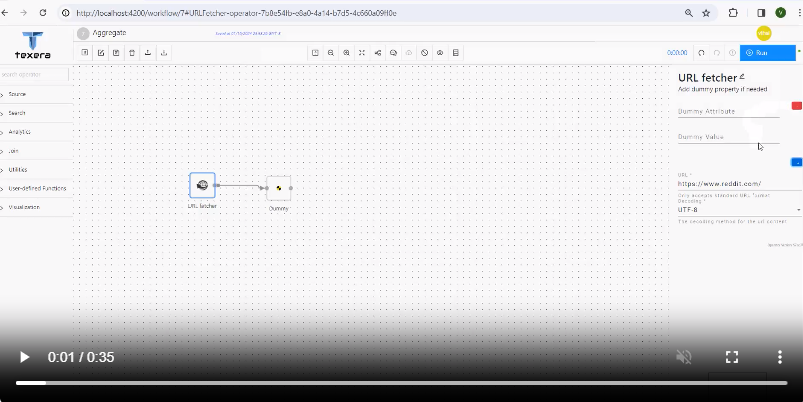Click the blue Run button
The width and height of the screenshot is (803, 402).
point(768,53)
